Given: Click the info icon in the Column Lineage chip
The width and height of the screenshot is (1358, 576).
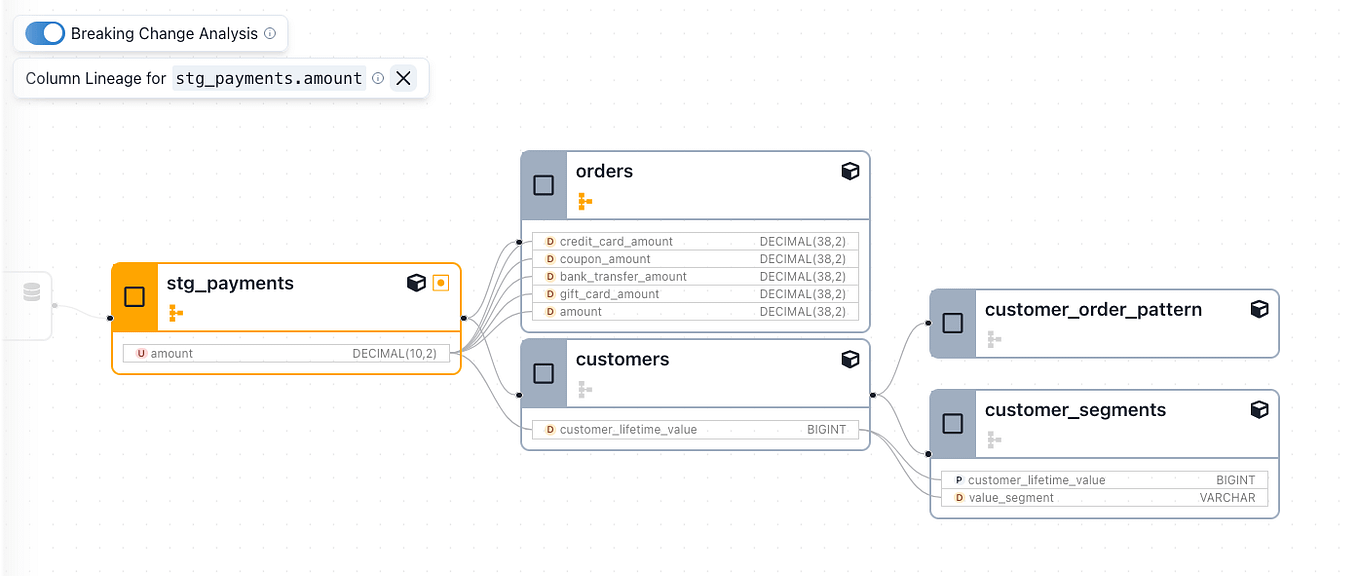Looking at the screenshot, I should coord(377,78).
